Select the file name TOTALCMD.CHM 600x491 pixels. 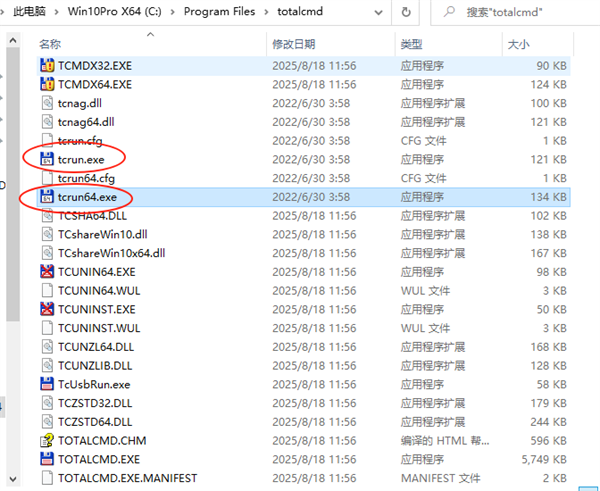point(102,440)
